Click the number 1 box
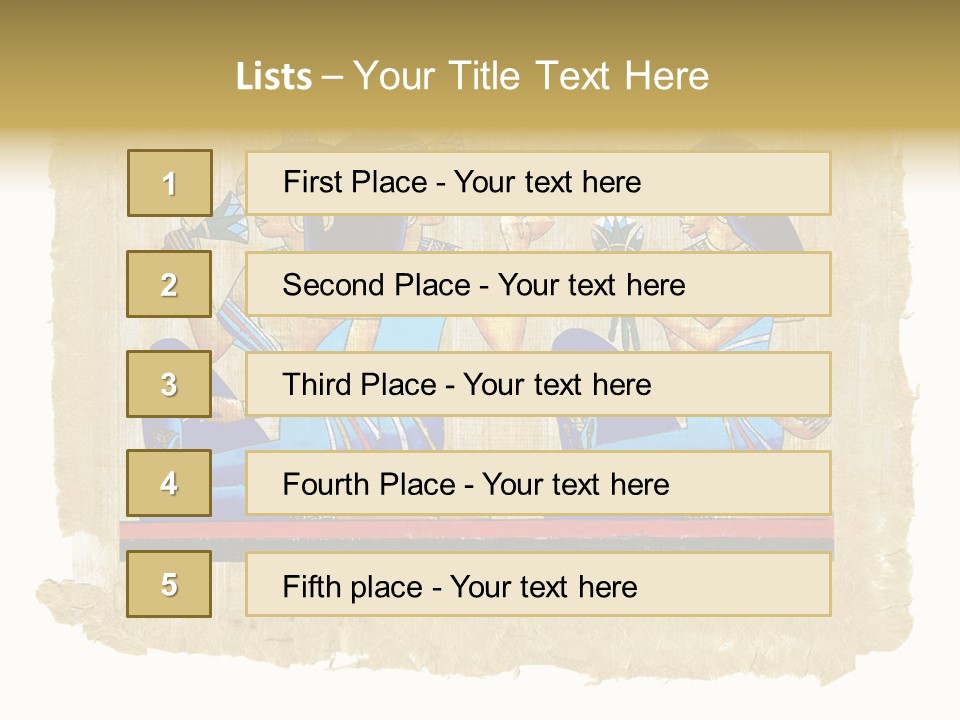The height and width of the screenshot is (720, 960). [169, 183]
